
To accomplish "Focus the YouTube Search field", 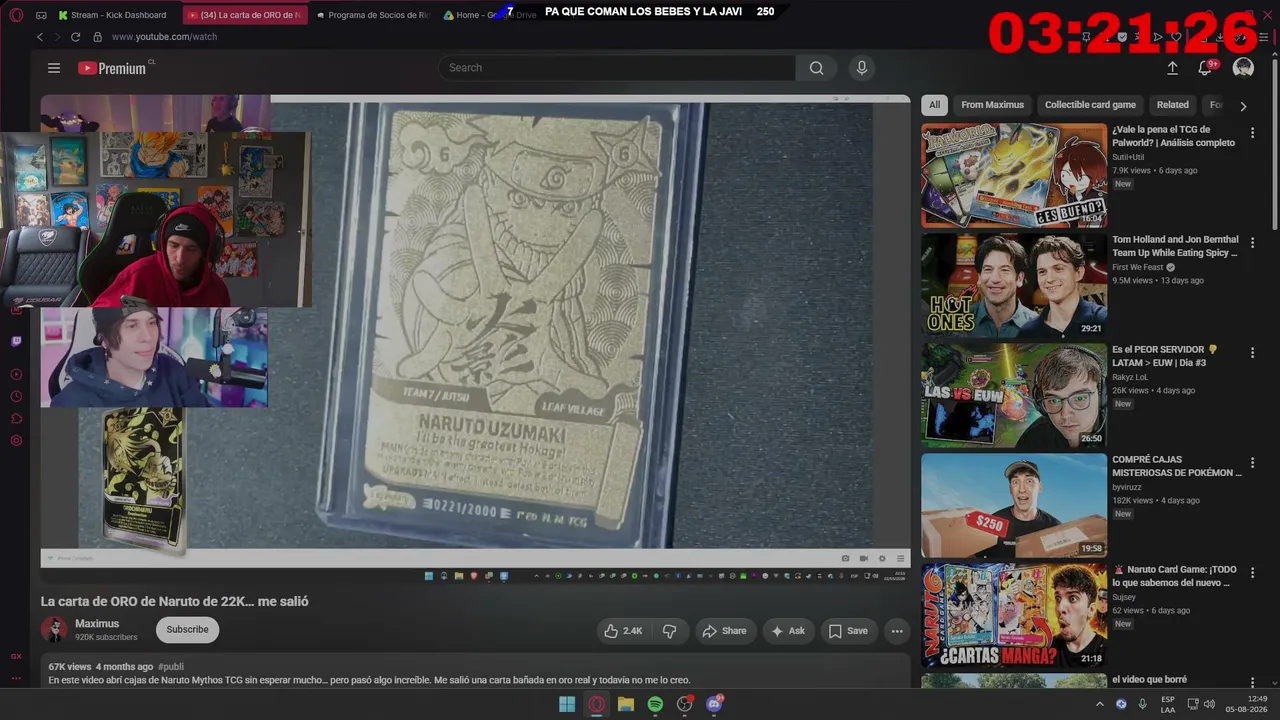I will (x=617, y=68).
